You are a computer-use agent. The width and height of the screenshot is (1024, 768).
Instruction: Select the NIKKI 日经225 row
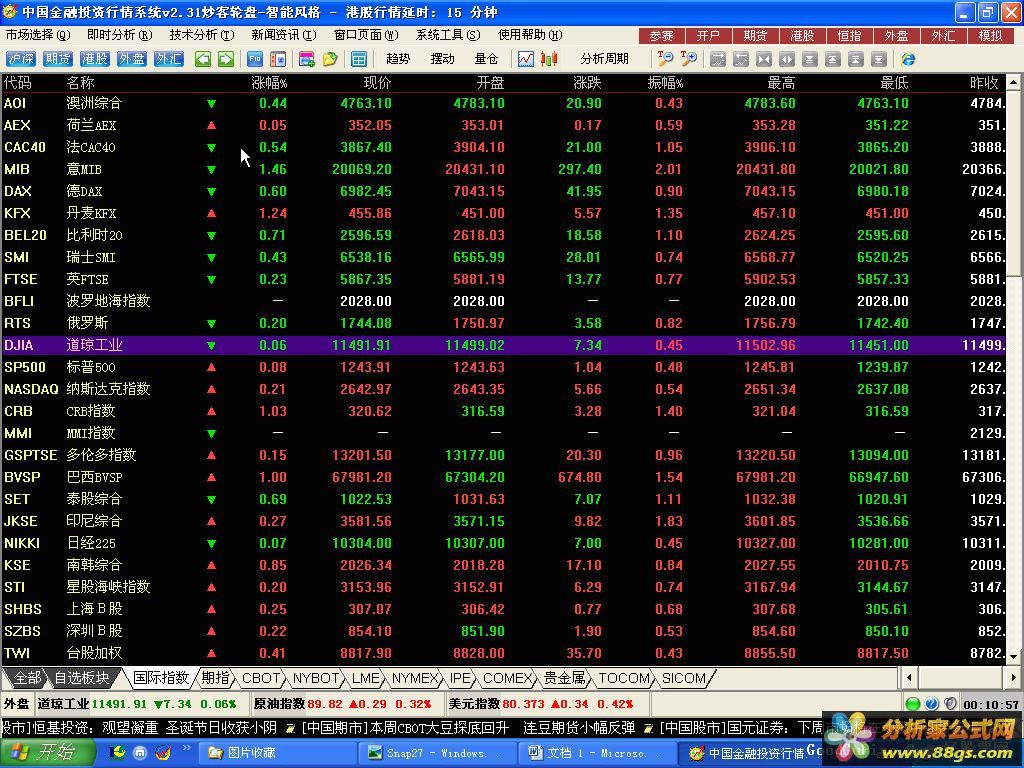point(503,543)
